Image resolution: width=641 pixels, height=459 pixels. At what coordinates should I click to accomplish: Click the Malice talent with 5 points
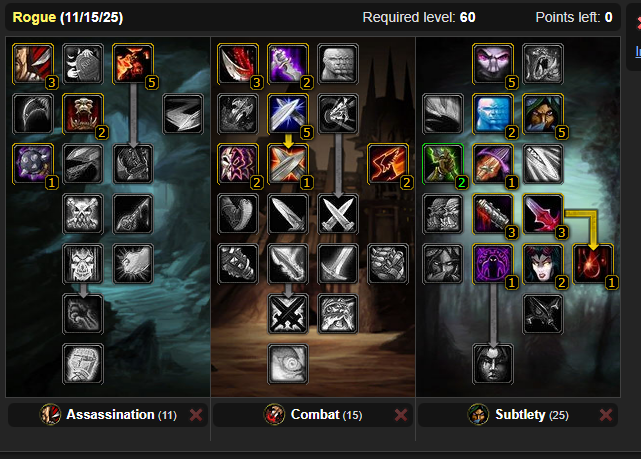133,64
